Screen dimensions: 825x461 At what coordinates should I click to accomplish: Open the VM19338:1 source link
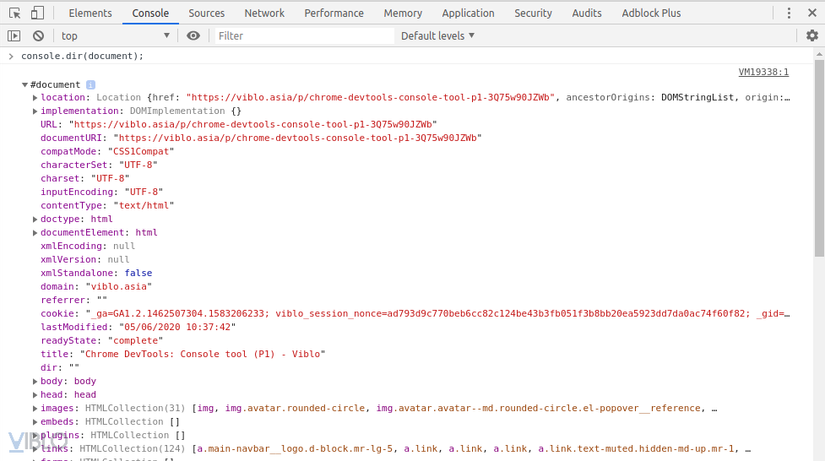(763, 72)
